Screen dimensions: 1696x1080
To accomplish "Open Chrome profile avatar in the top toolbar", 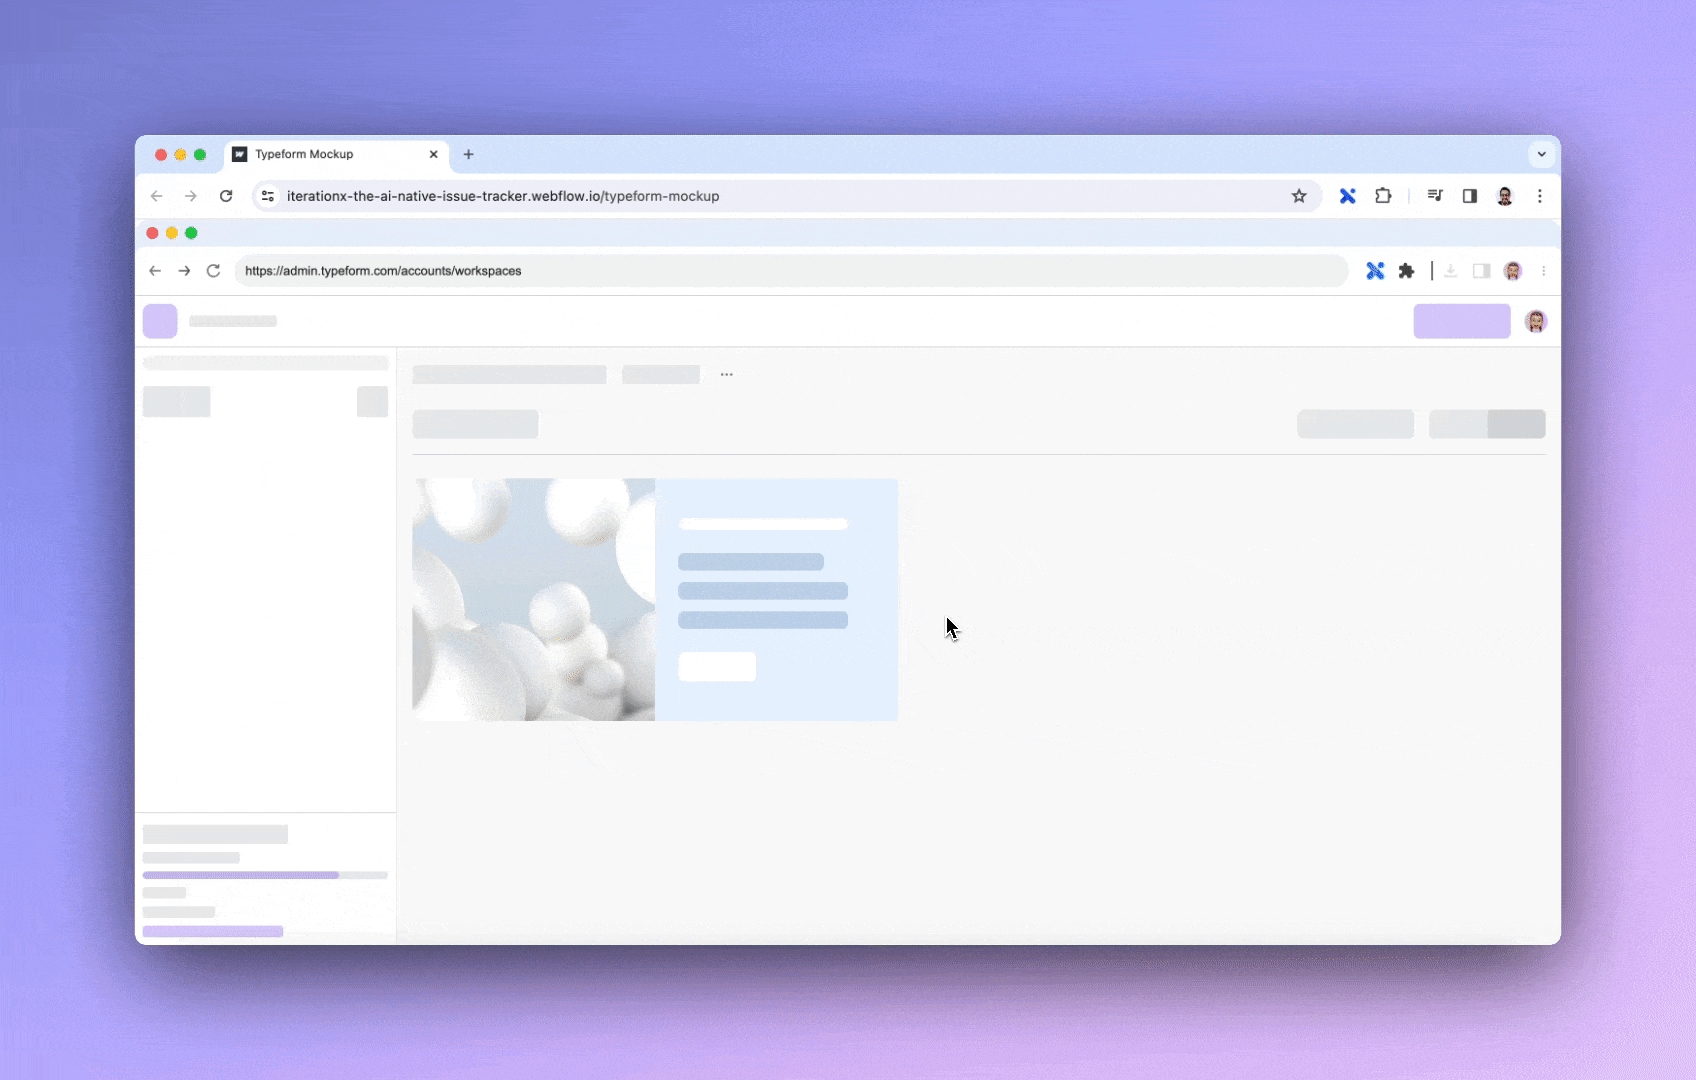I will 1505,196.
